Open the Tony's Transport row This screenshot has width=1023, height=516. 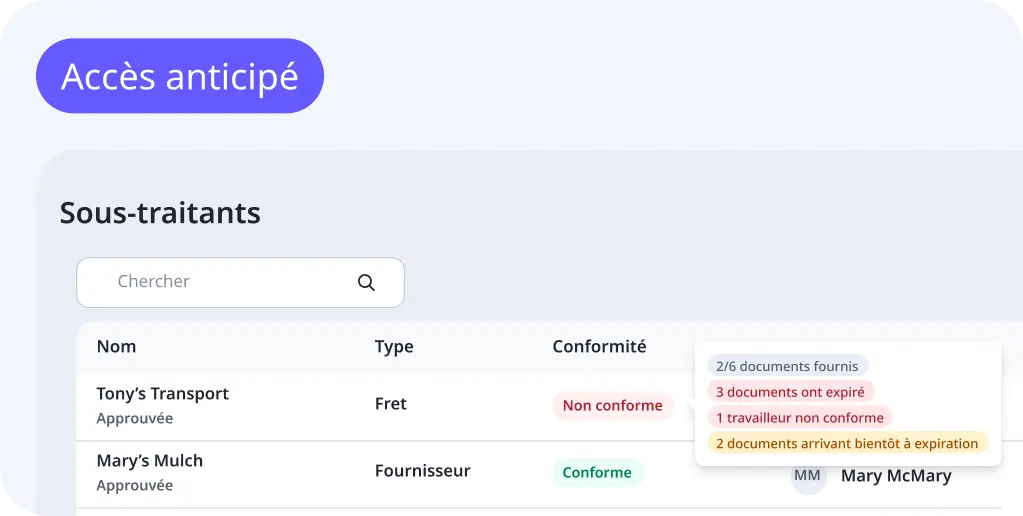point(385,407)
